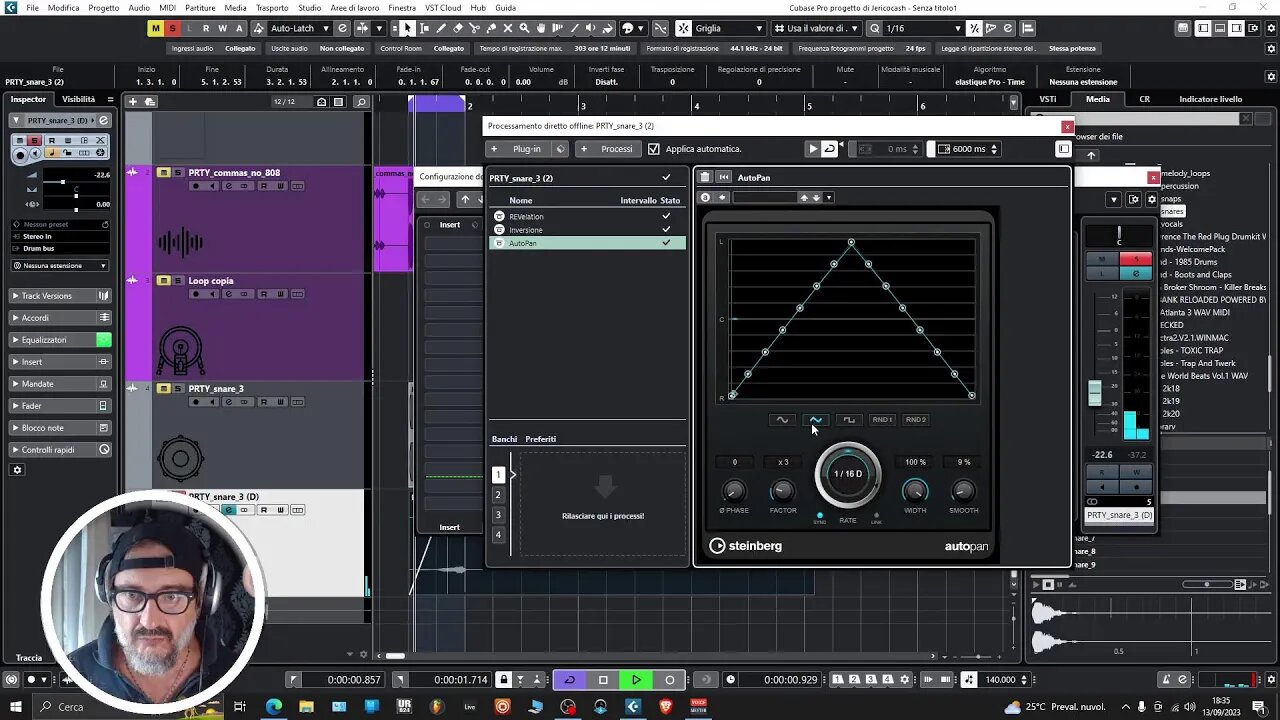The width and height of the screenshot is (1280, 720).
Task: Toggle global Solo button in toolbar
Action: pos(172,28)
